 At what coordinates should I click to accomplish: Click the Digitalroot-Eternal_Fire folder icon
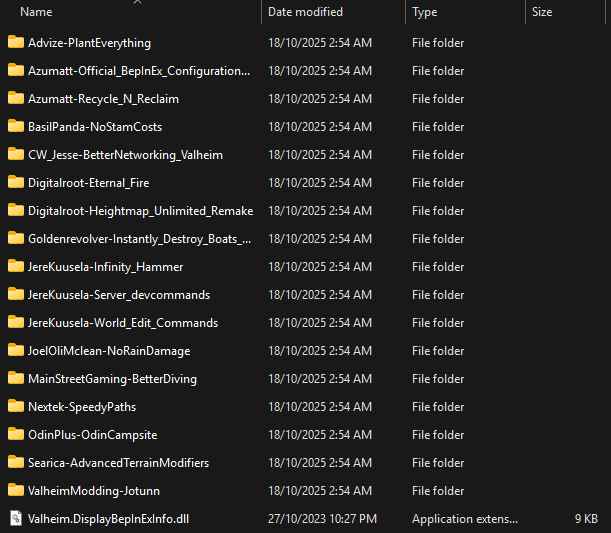[16, 182]
